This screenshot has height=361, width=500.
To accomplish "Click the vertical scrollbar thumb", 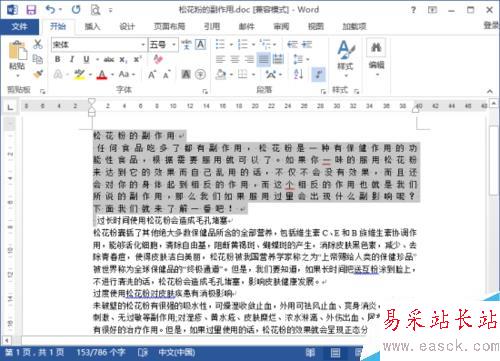I will (x=495, y=160).
